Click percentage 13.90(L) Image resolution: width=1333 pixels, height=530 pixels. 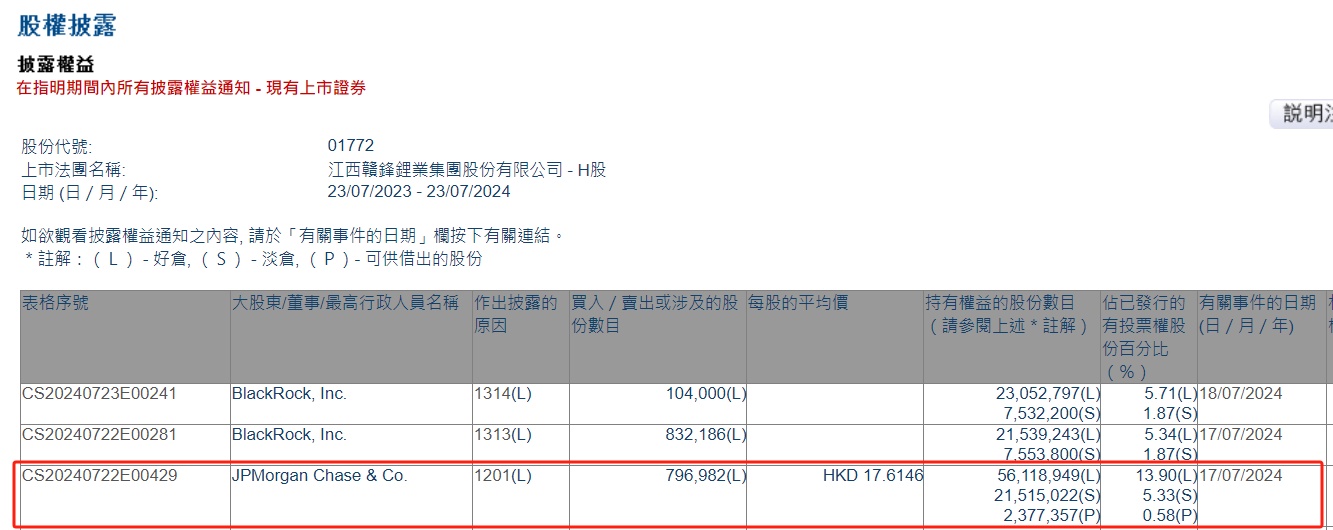1166,476
